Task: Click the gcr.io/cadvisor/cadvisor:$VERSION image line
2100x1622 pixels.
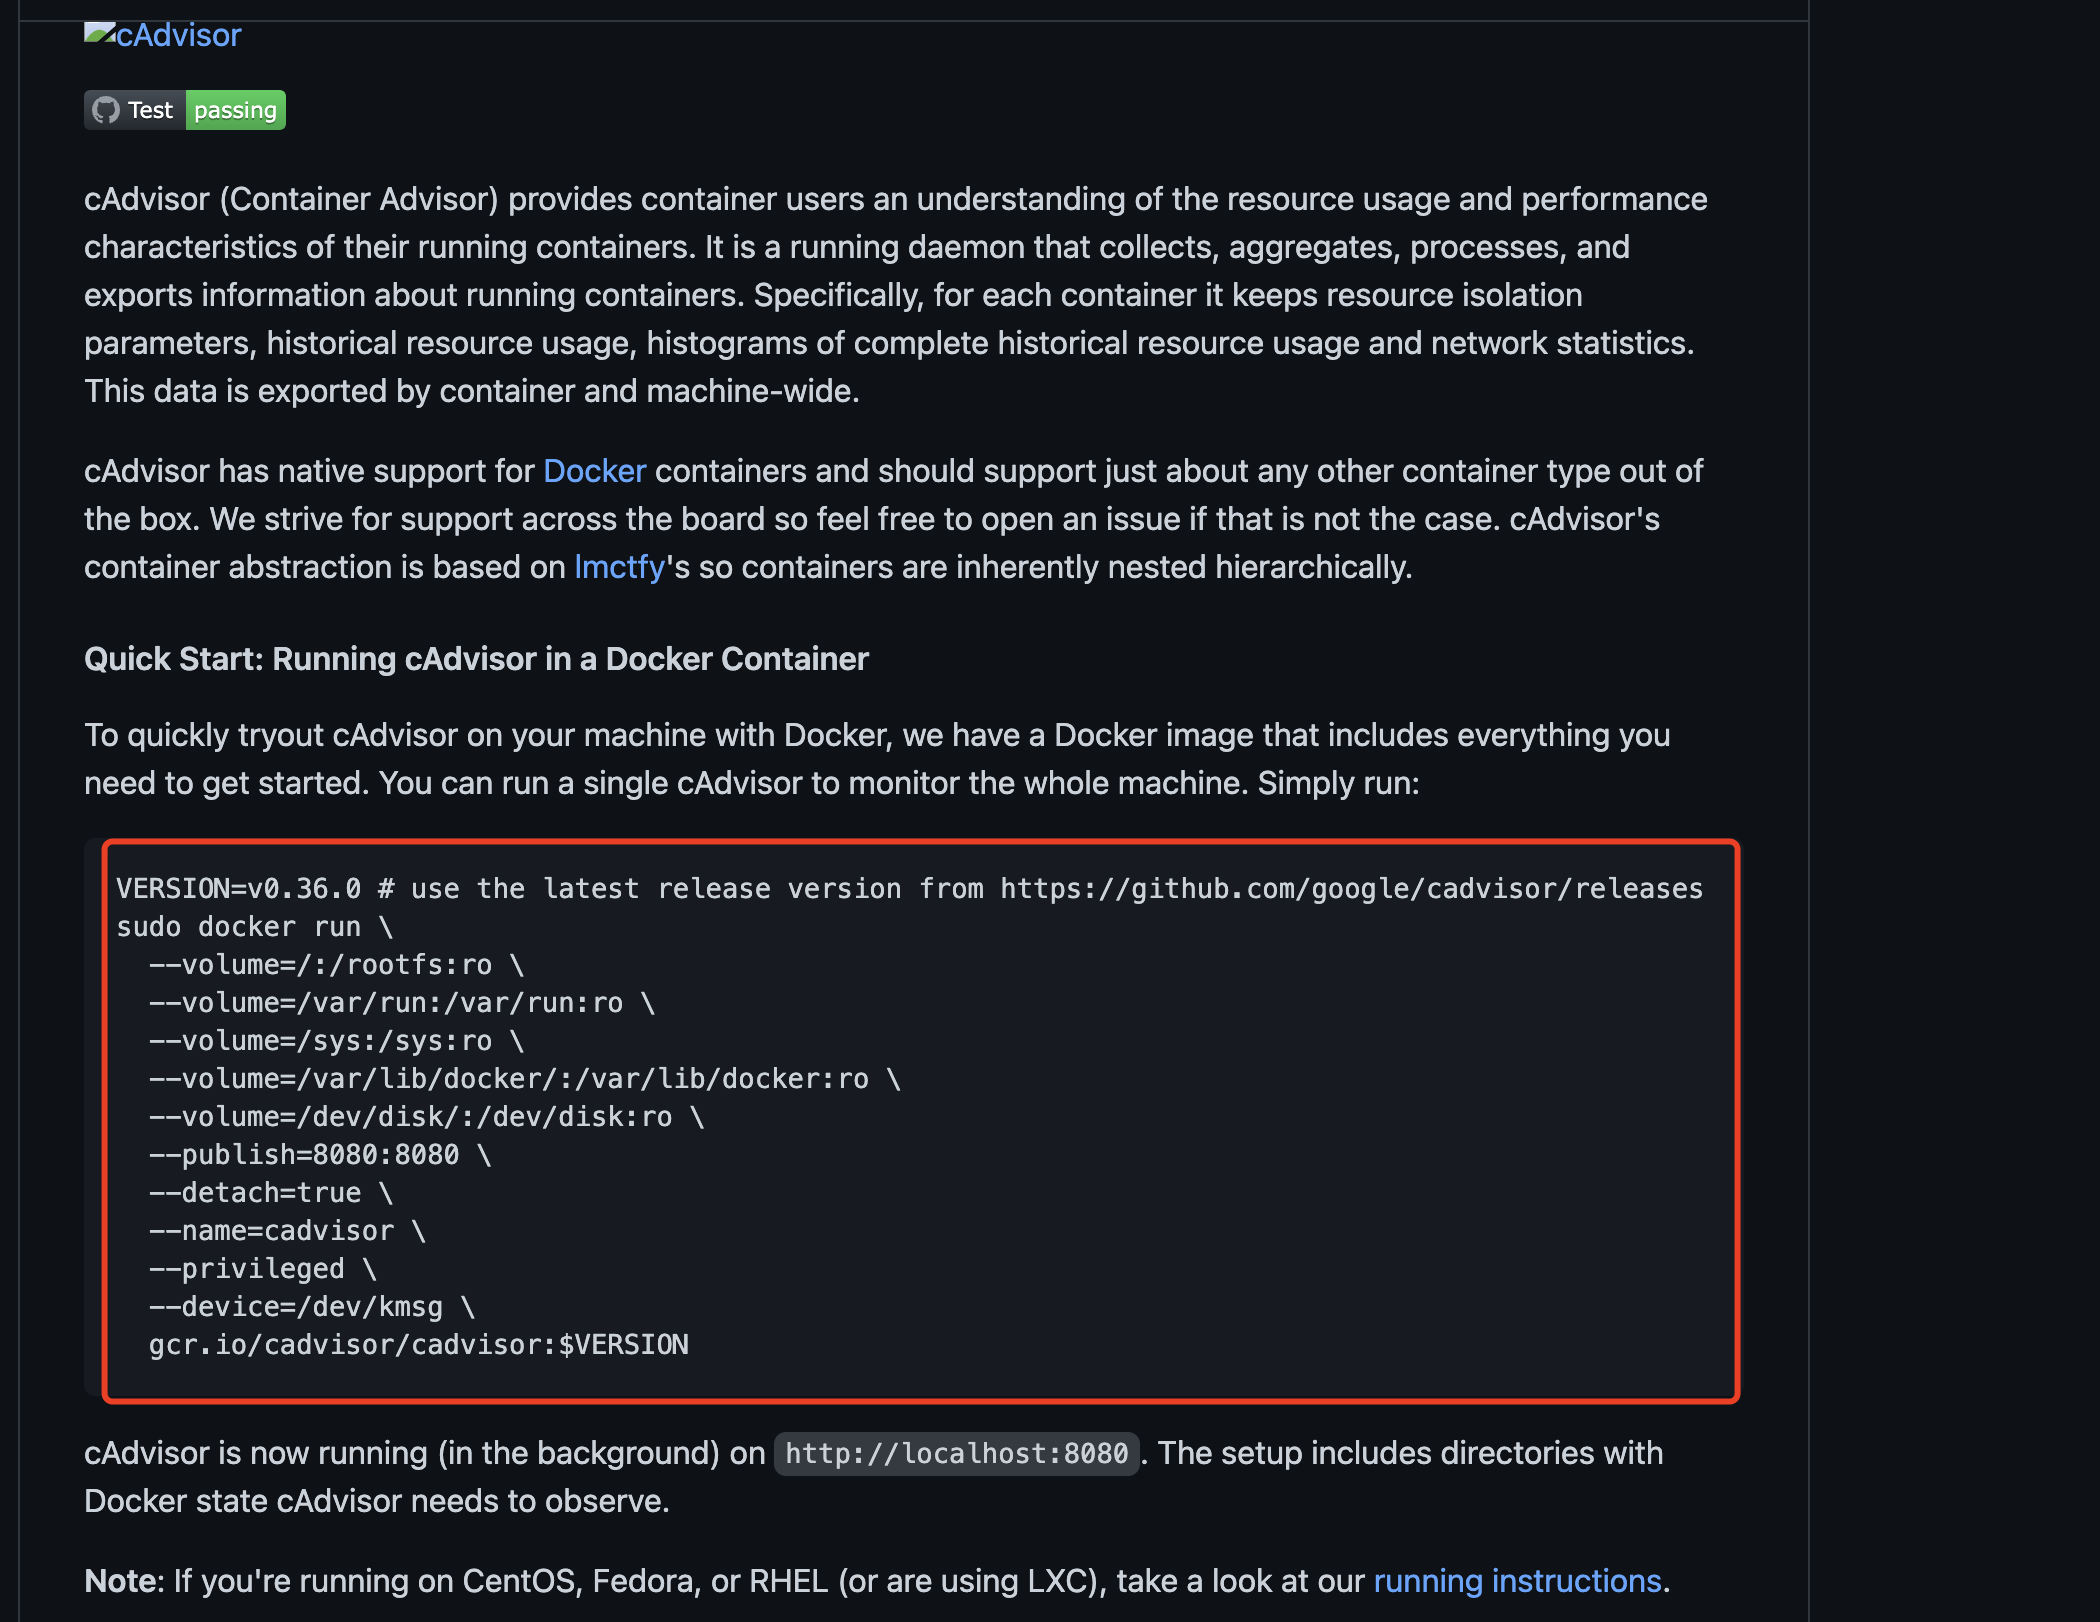Action: 418,1344
